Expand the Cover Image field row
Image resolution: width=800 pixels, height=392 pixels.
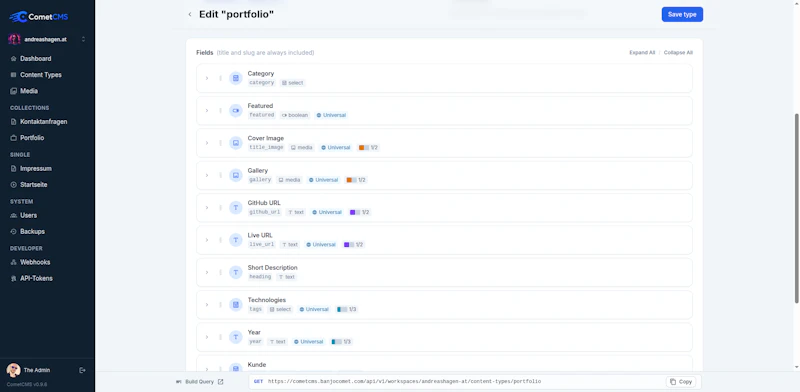pyautogui.click(x=207, y=143)
